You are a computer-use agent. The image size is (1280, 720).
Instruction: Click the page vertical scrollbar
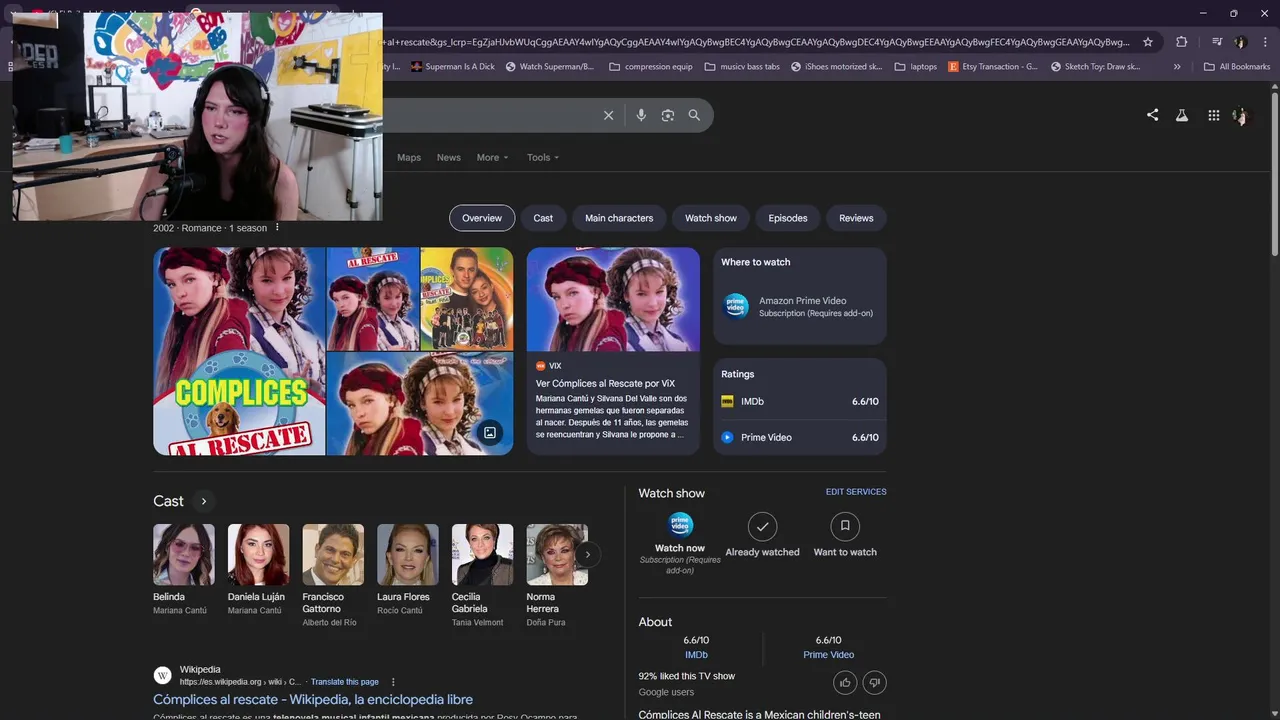coord(1274,175)
